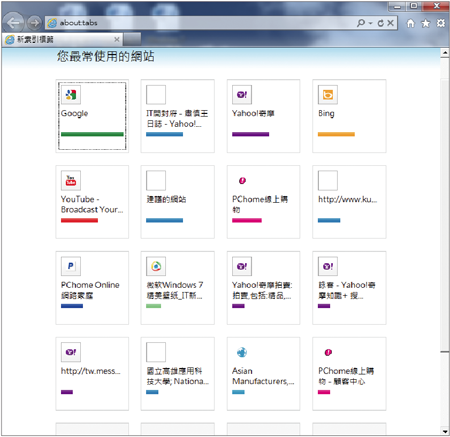Screen dimensions: 450x437
Task: Open the http://www.ku... tile
Action: pyautogui.click(x=349, y=202)
